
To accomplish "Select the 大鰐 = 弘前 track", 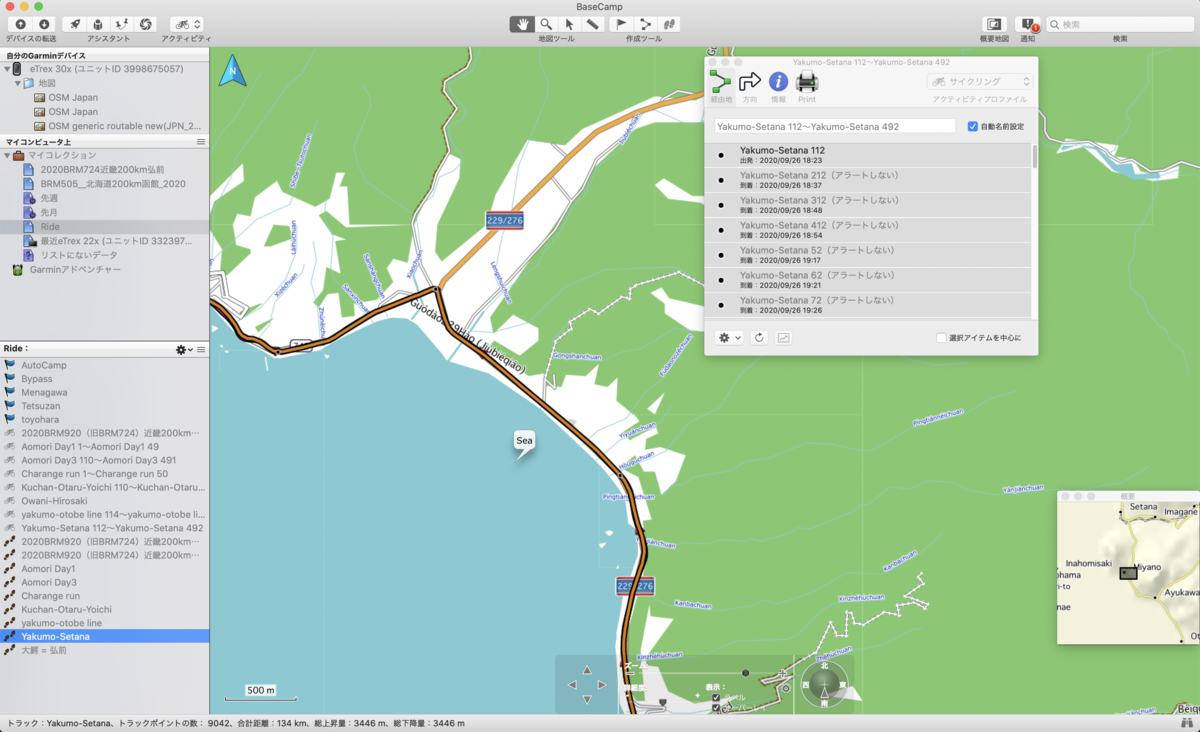I will [105, 650].
